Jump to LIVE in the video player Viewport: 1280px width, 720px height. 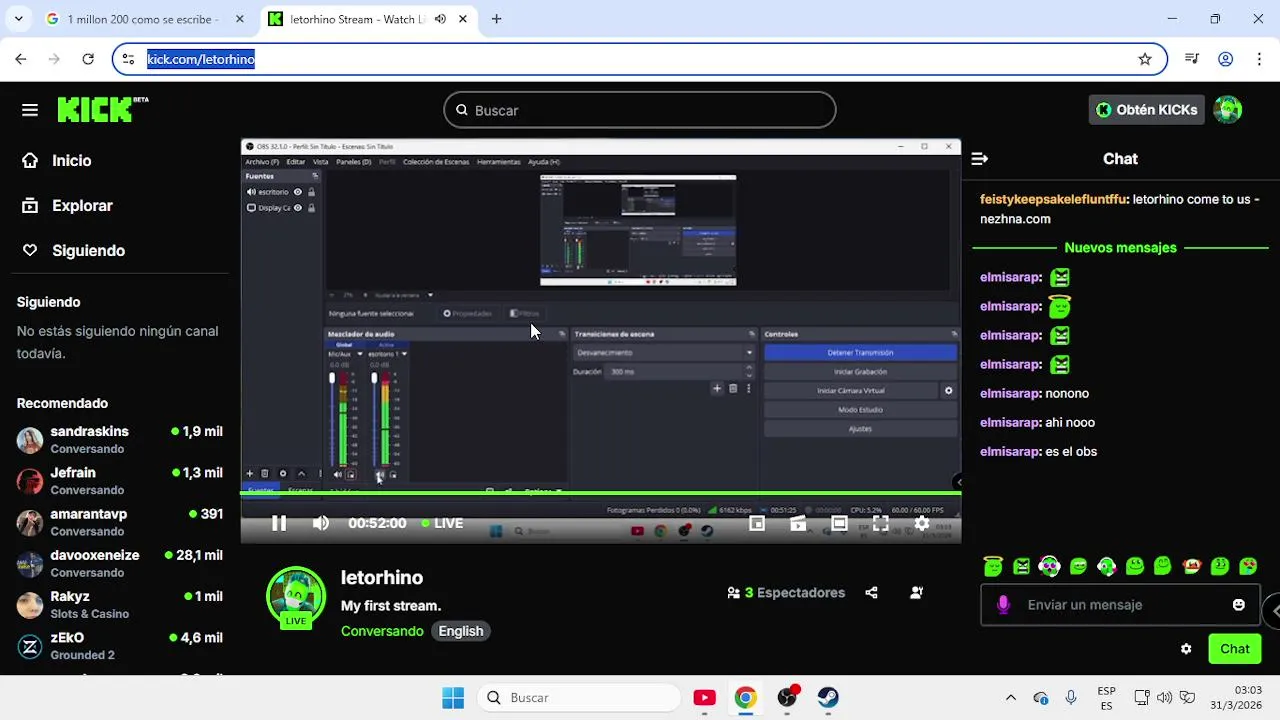pyautogui.click(x=442, y=523)
